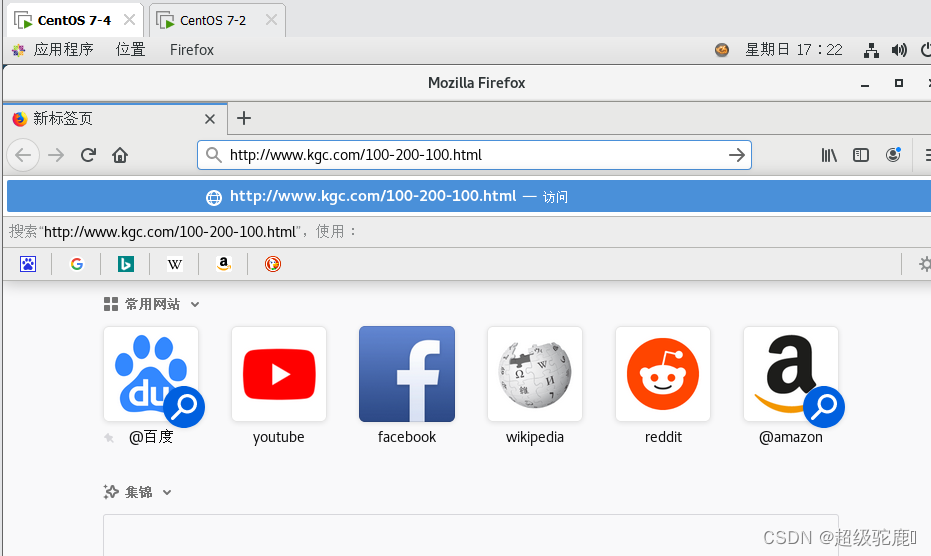Open the 应用程序 menu
This screenshot has height=556, width=931.
(x=64, y=50)
